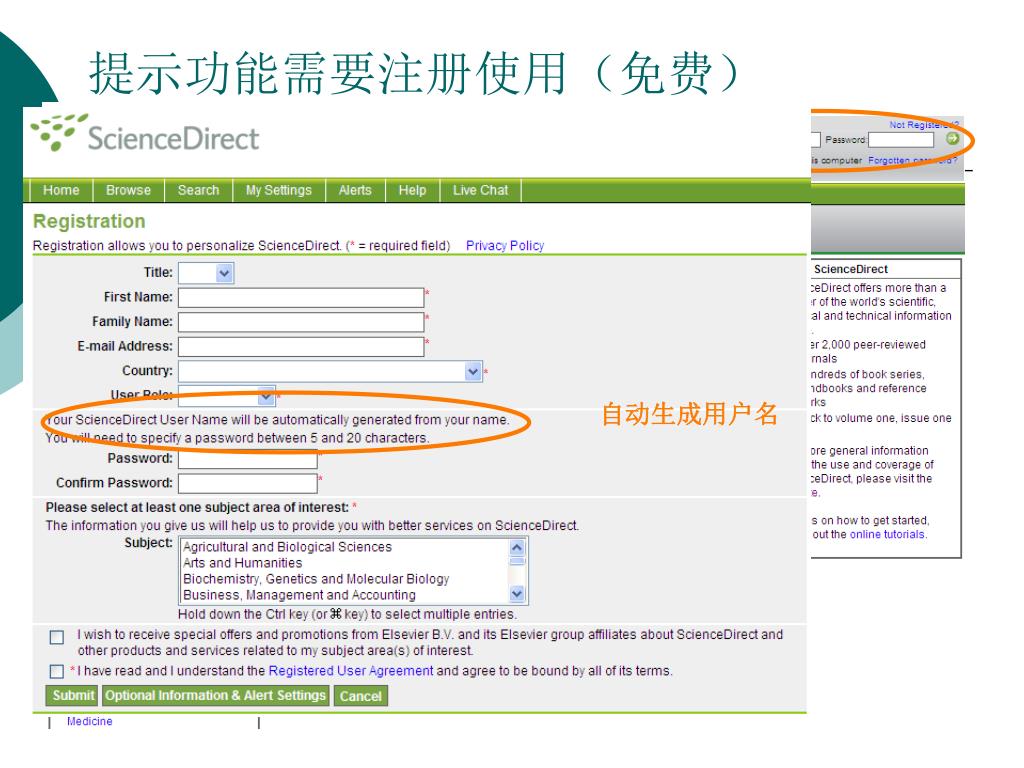This screenshot has height=768, width=1024.
Task: Tick the Registered User Agreement checkbox
Action: pyautogui.click(x=57, y=671)
